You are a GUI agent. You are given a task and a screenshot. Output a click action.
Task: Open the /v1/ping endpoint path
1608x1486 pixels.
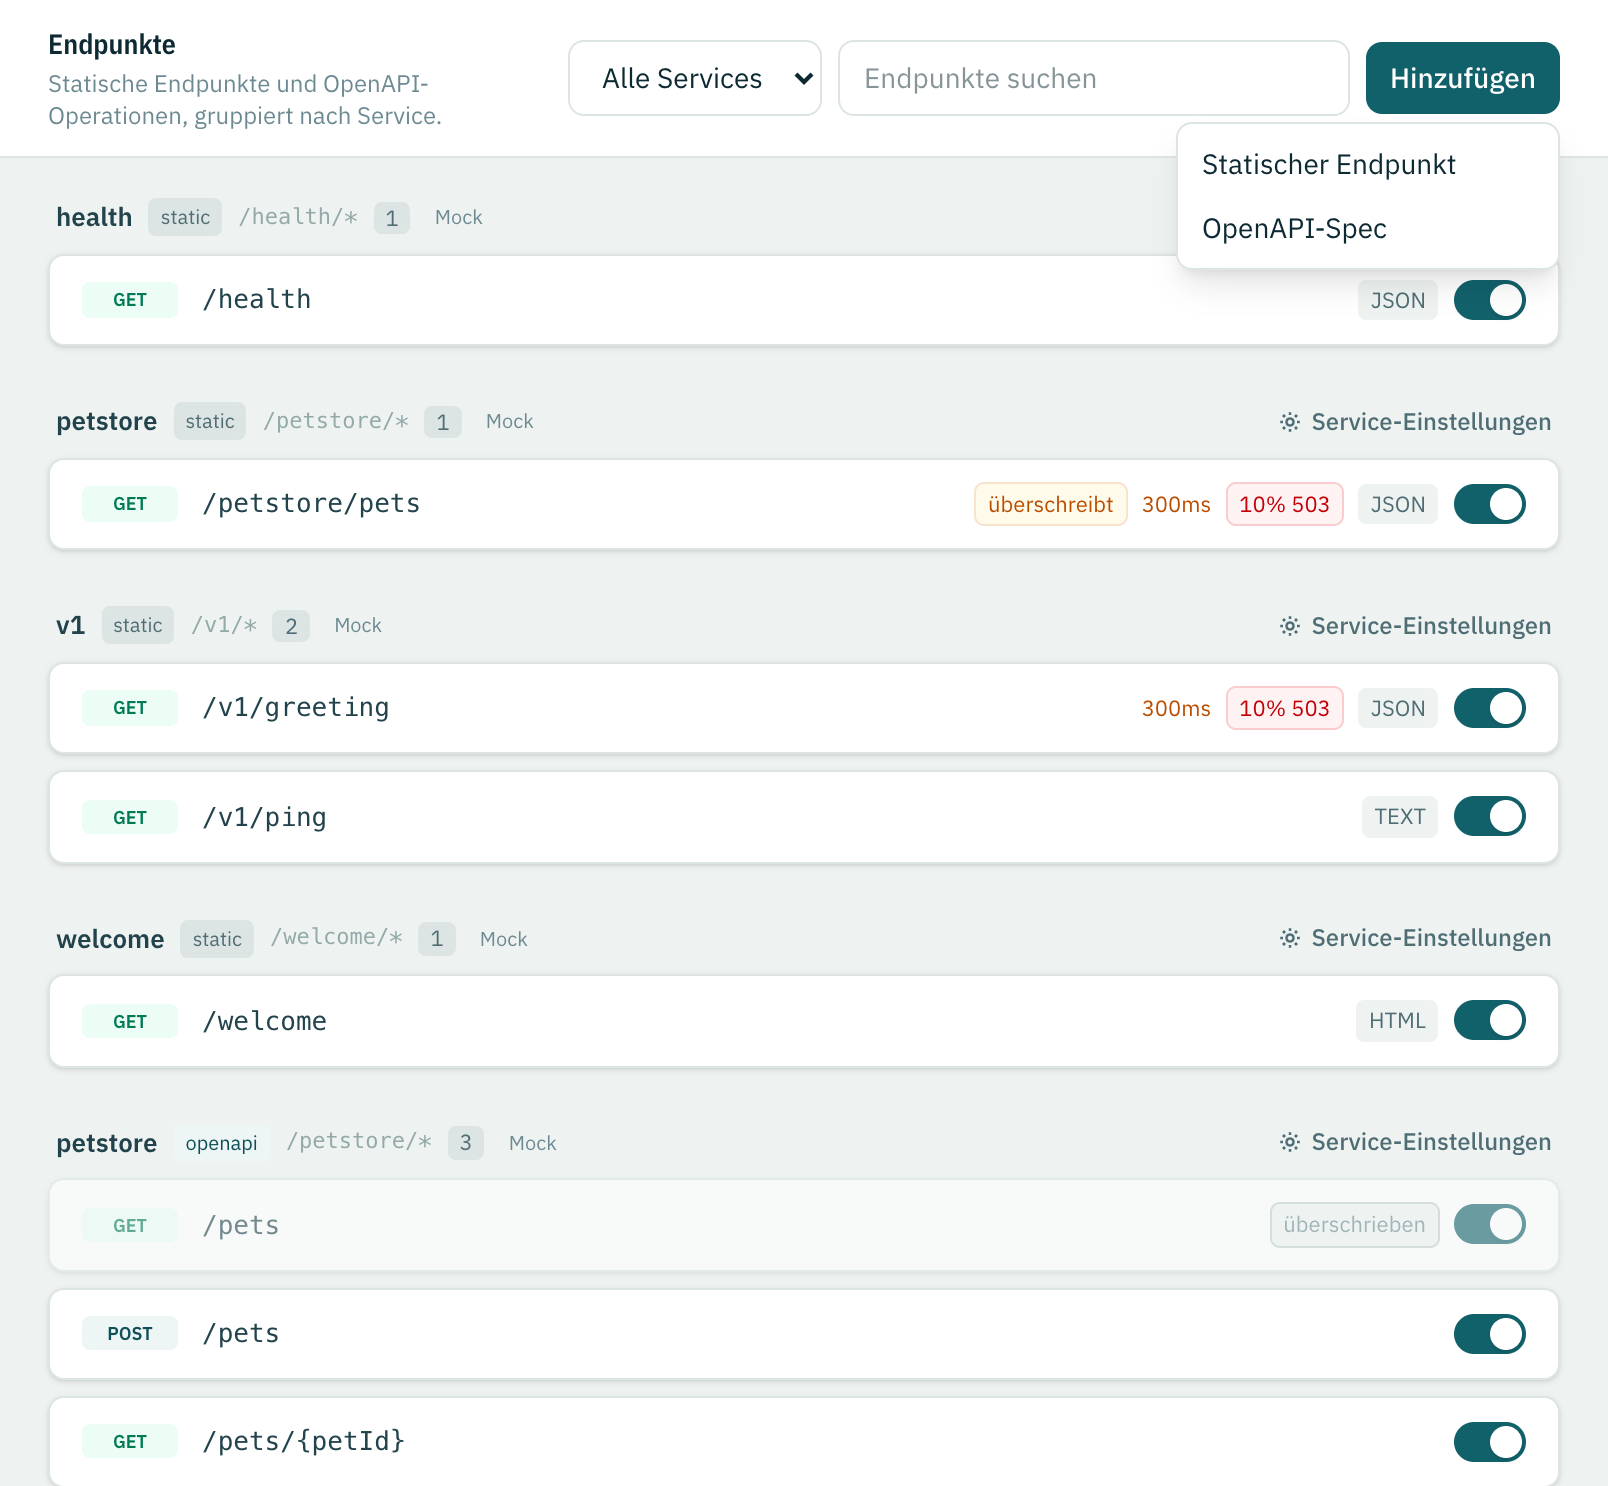point(264,817)
